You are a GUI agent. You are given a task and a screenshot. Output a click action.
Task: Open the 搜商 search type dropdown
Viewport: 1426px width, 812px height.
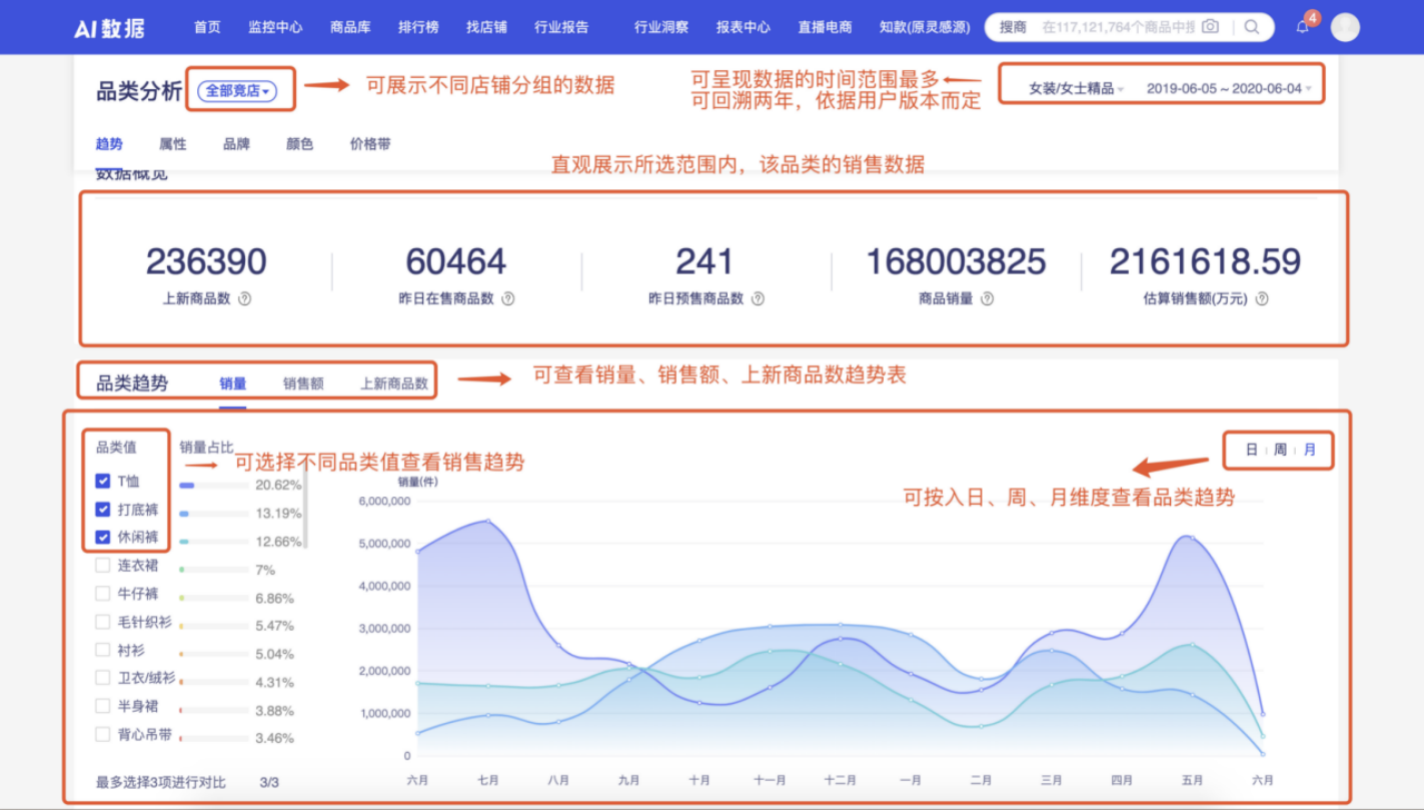point(1013,27)
